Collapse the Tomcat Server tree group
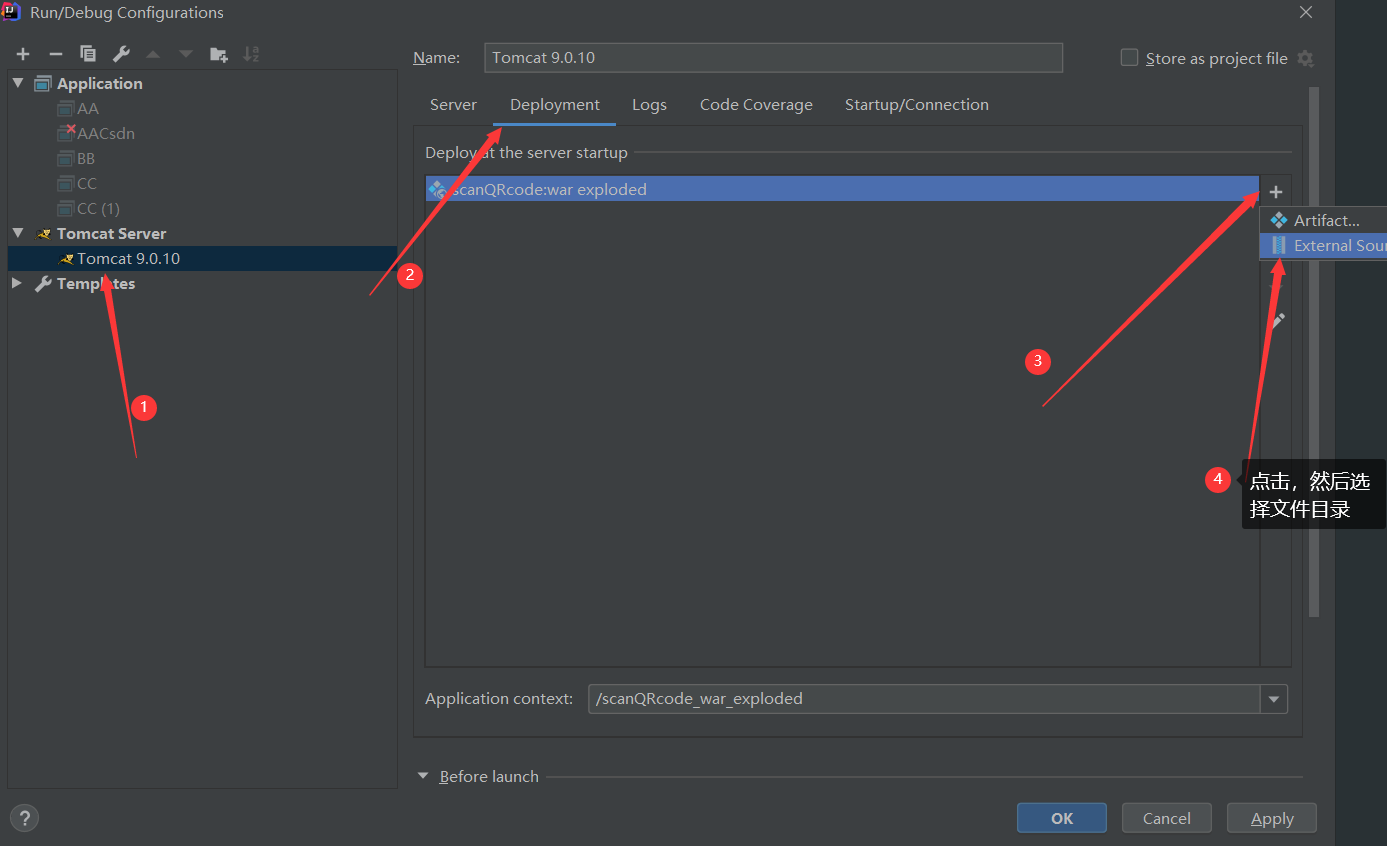 coord(18,234)
